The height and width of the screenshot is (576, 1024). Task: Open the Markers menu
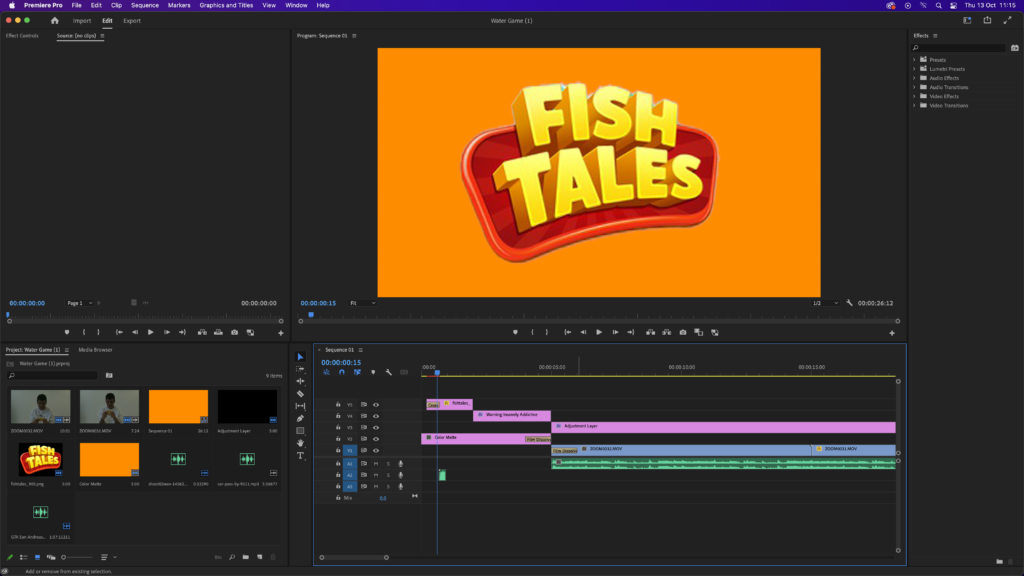click(179, 5)
